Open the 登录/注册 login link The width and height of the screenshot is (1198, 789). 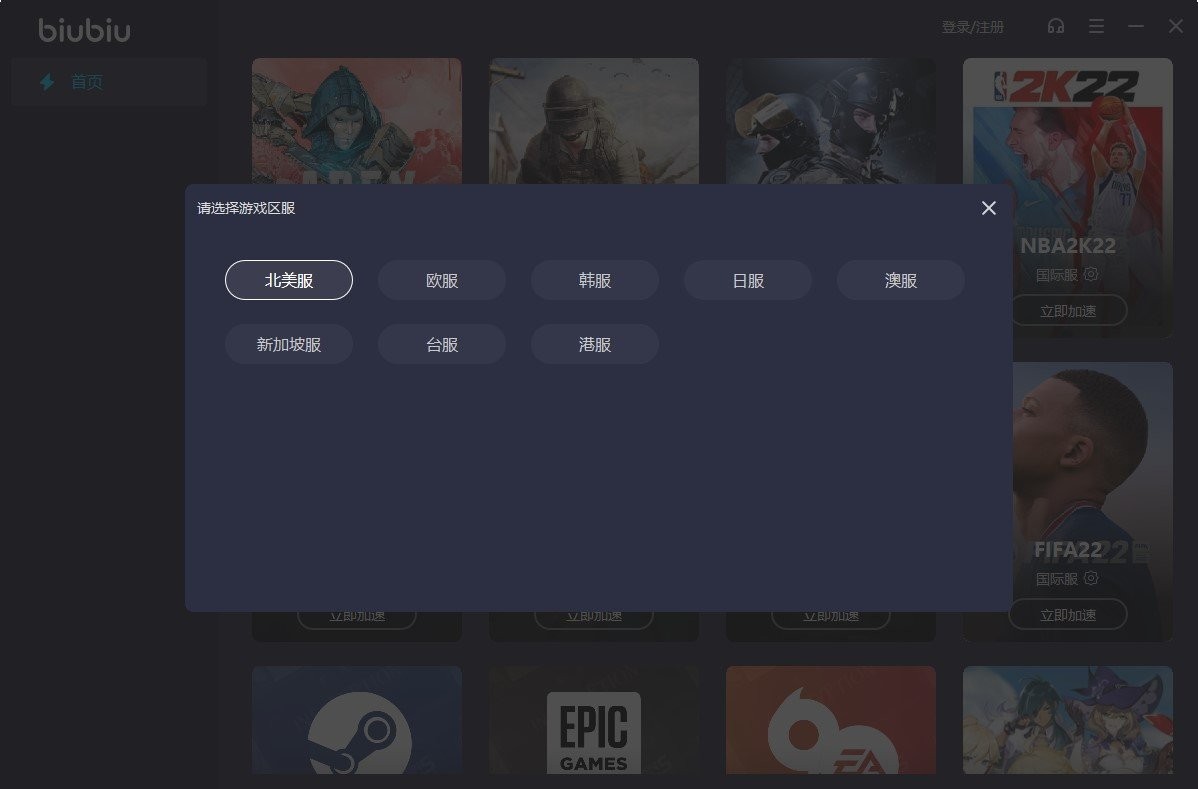[973, 27]
